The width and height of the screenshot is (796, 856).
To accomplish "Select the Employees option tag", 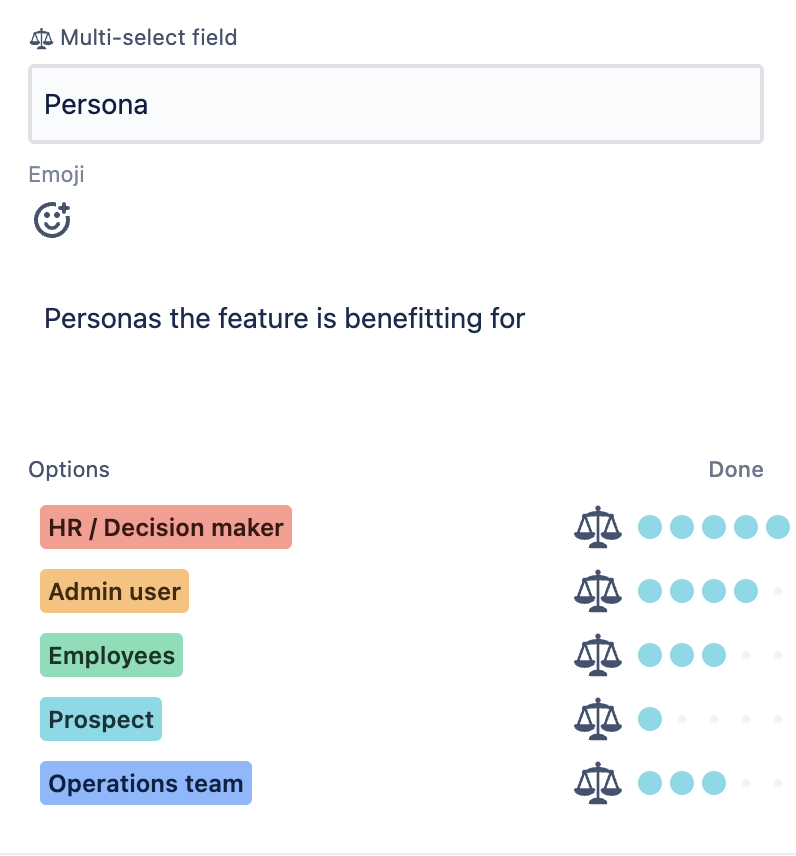I will point(111,655).
